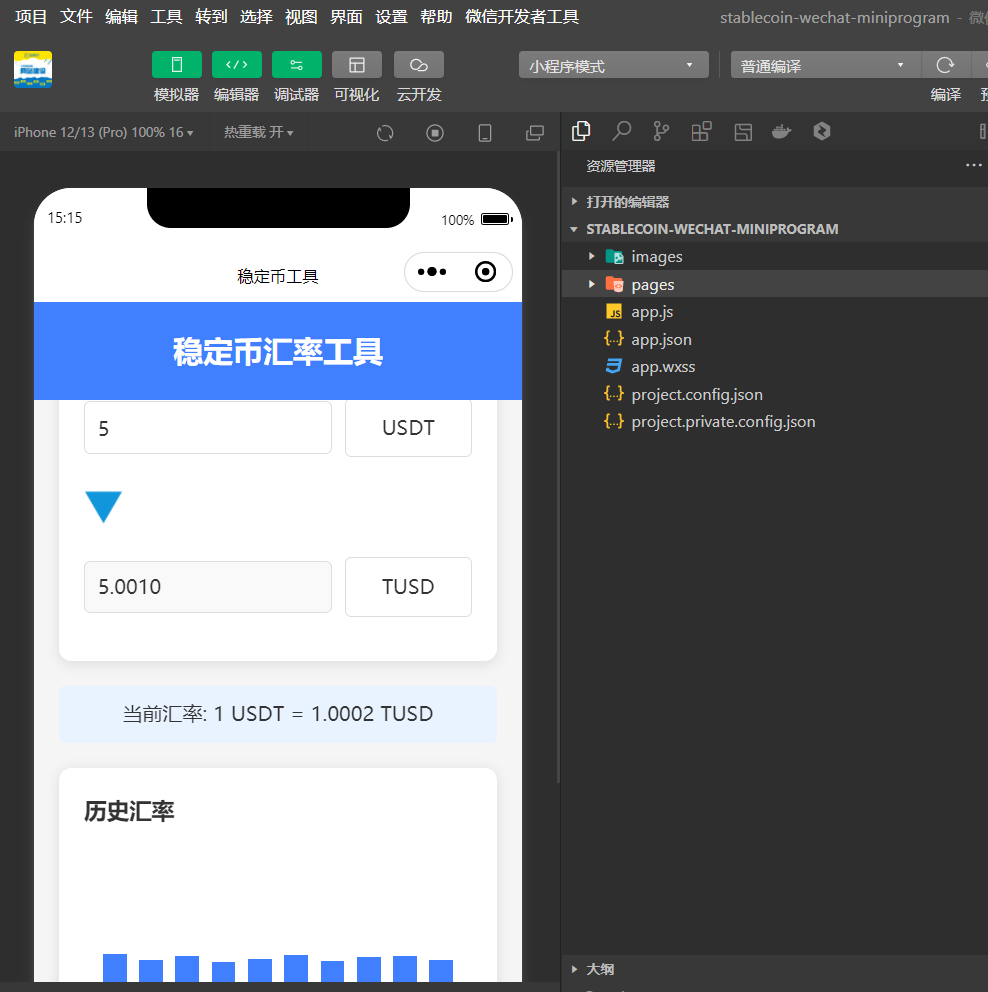Toggle the multi-window simulator view icon
The width and height of the screenshot is (988, 992).
[x=534, y=132]
